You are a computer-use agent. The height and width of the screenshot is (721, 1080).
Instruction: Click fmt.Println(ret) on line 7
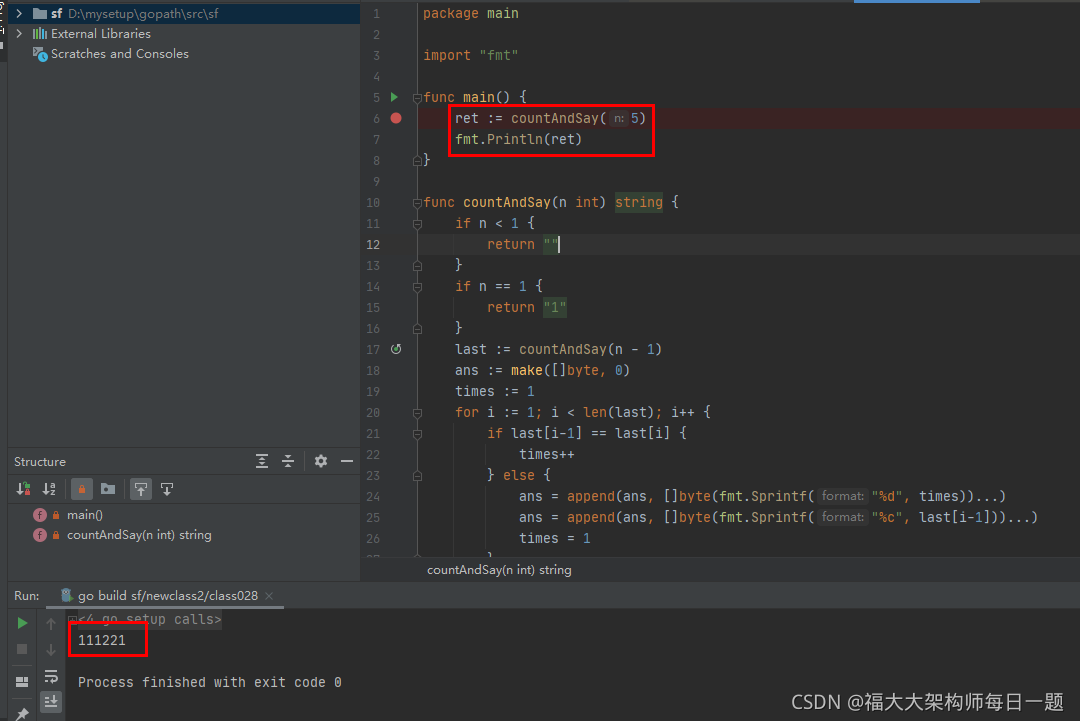click(519, 139)
